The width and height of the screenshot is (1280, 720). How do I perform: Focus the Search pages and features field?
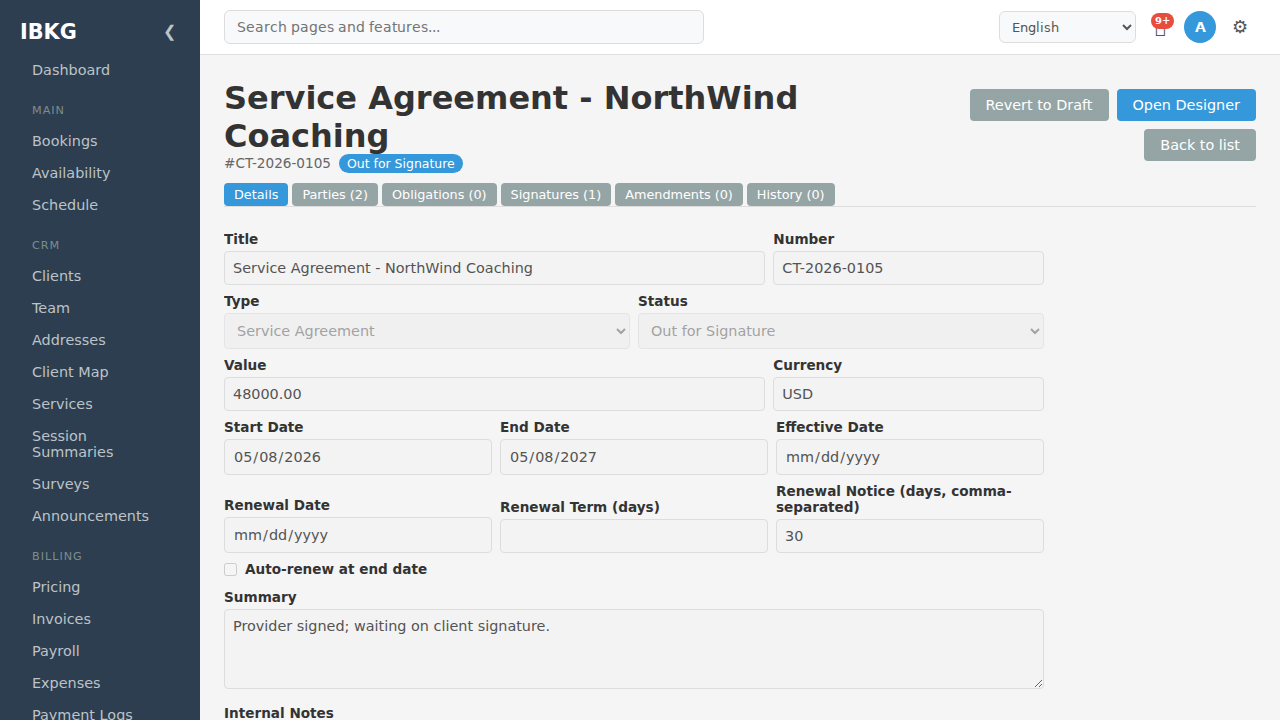(x=464, y=27)
